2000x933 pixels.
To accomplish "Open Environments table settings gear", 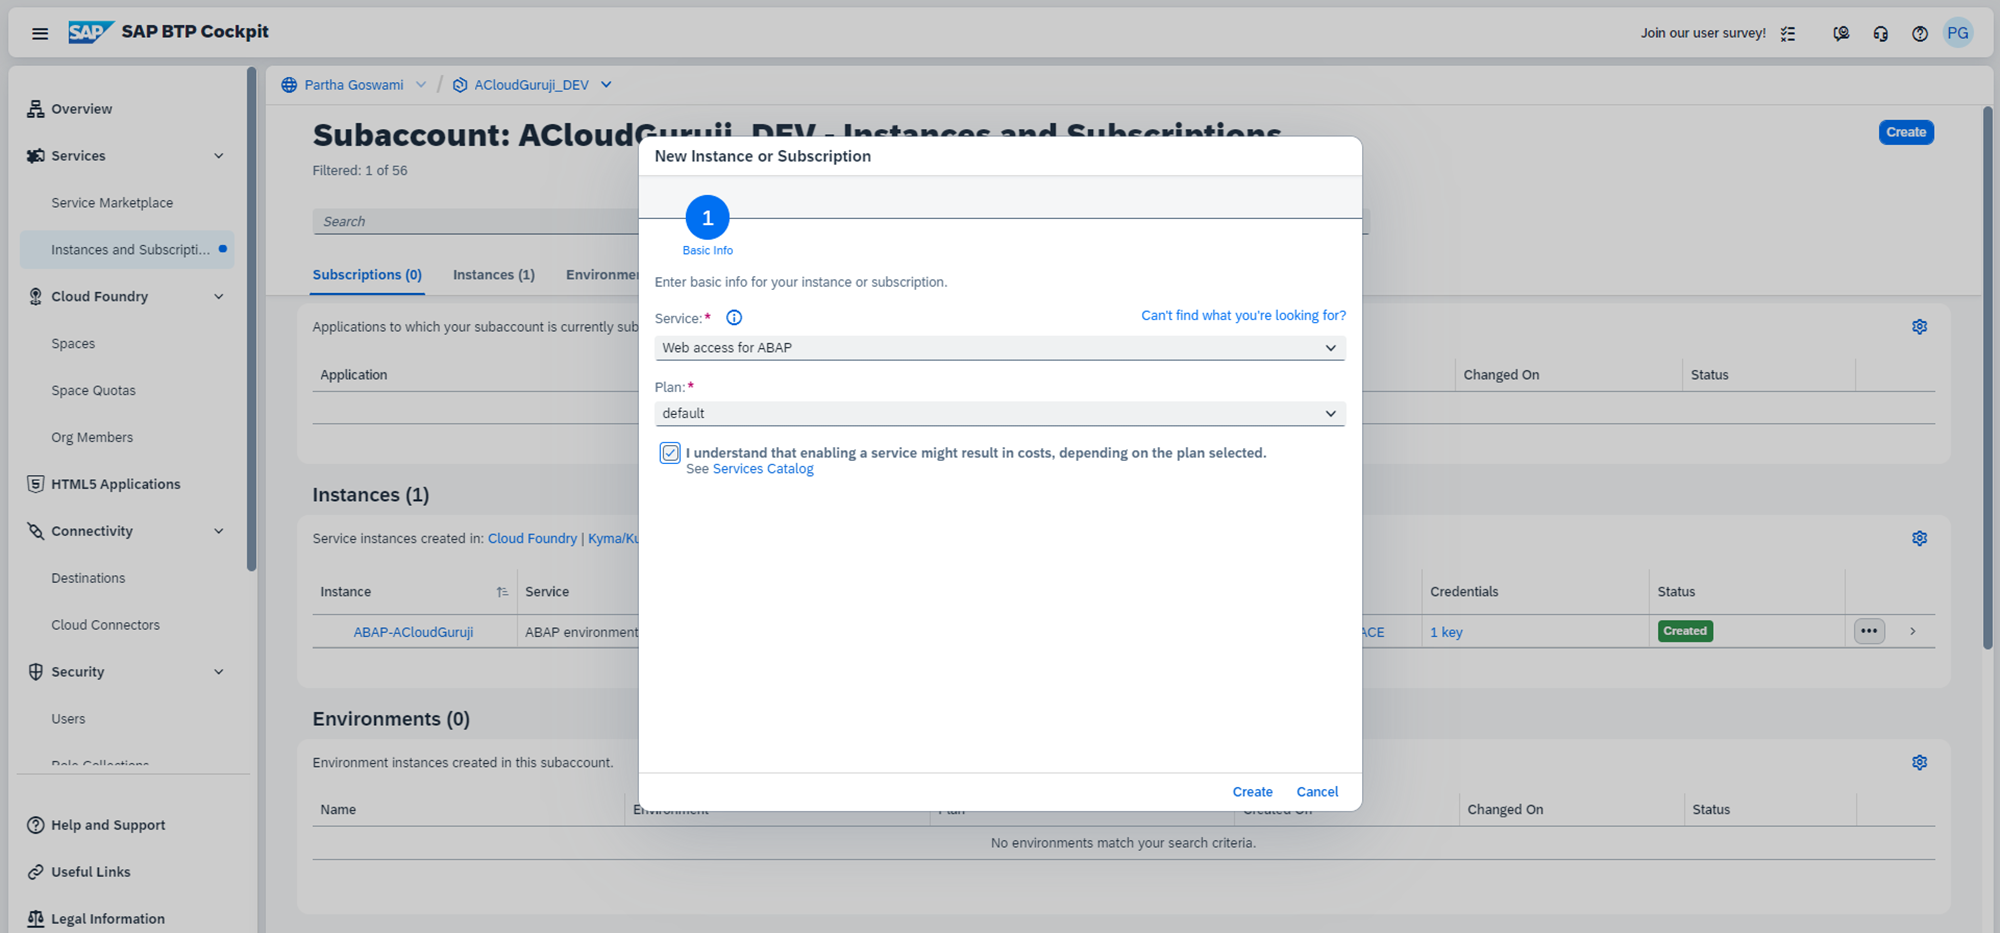I will pyautogui.click(x=1919, y=763).
